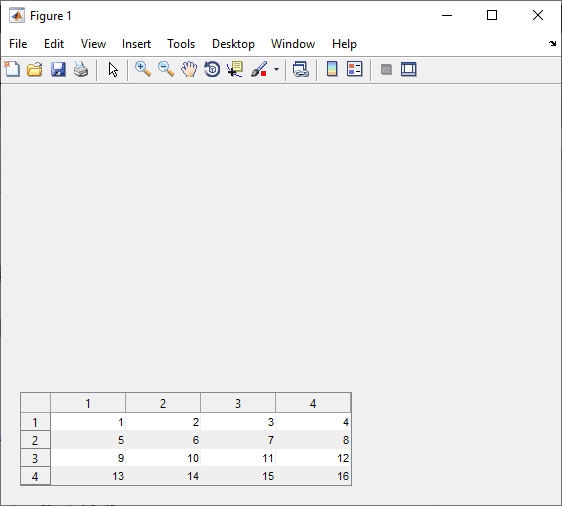Open the Help menu
Screen dimensions: 562x506
[x=344, y=44]
